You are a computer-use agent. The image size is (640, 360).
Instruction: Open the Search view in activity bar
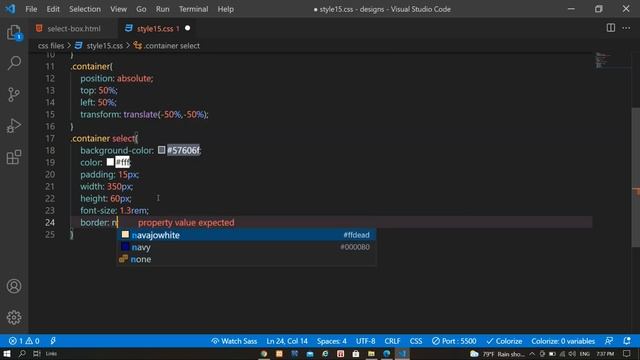14,63
